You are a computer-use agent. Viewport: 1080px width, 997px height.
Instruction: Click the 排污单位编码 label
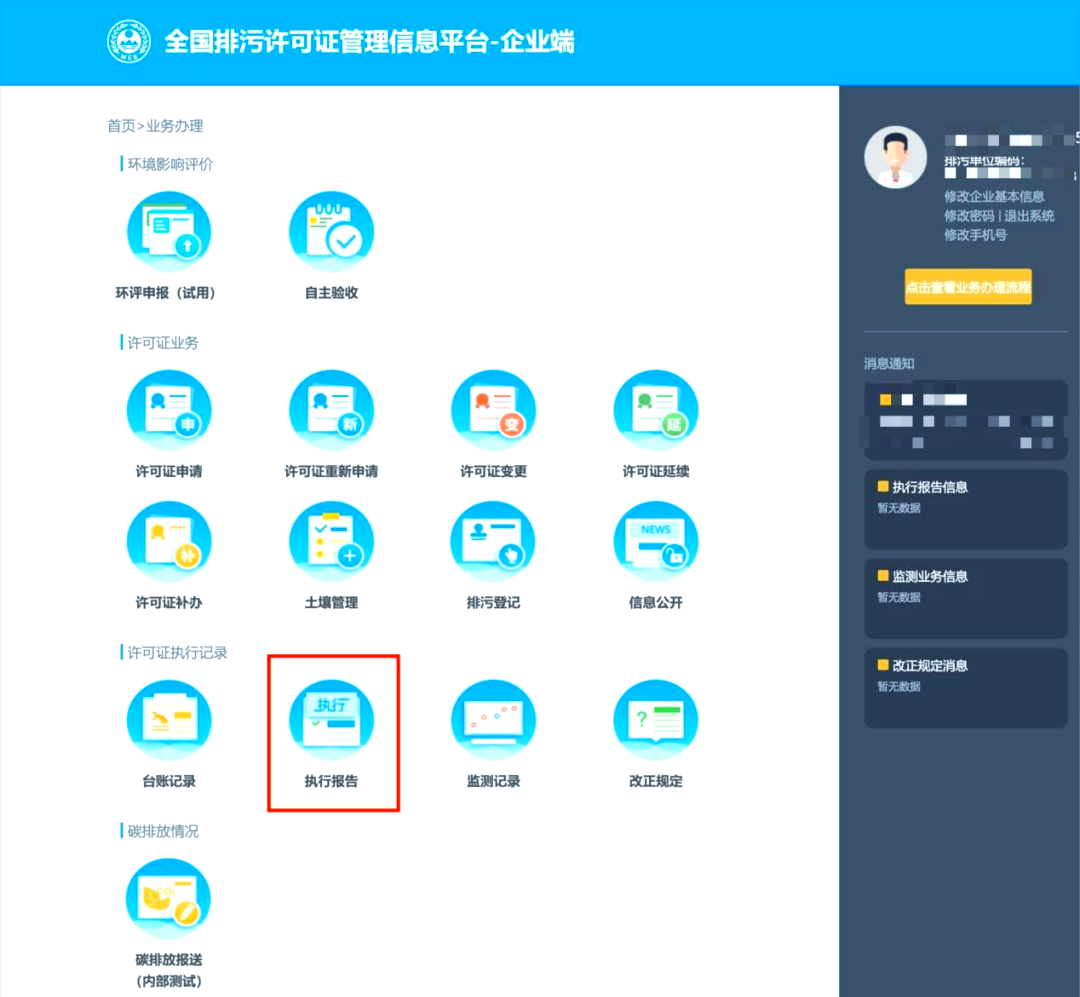pos(984,161)
